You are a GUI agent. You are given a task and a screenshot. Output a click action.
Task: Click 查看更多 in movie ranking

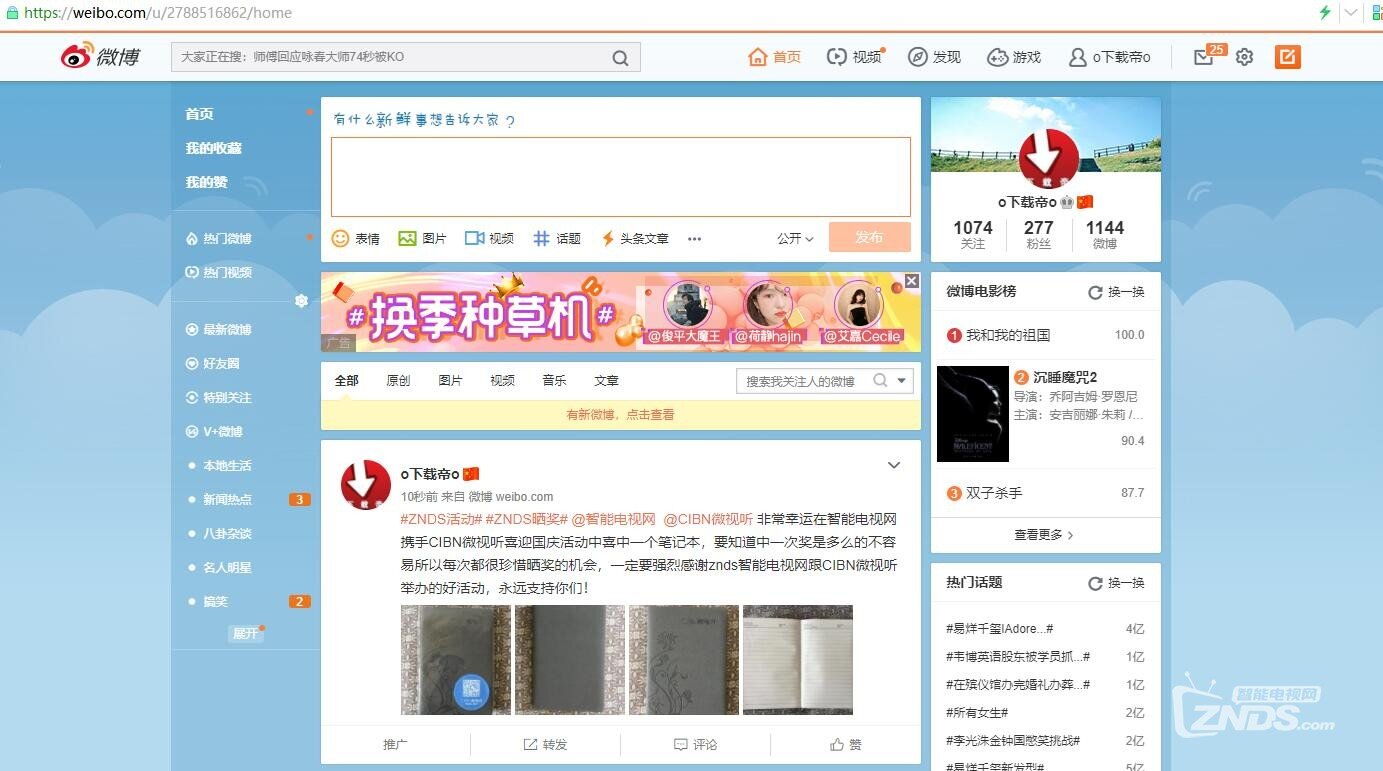(x=1045, y=535)
